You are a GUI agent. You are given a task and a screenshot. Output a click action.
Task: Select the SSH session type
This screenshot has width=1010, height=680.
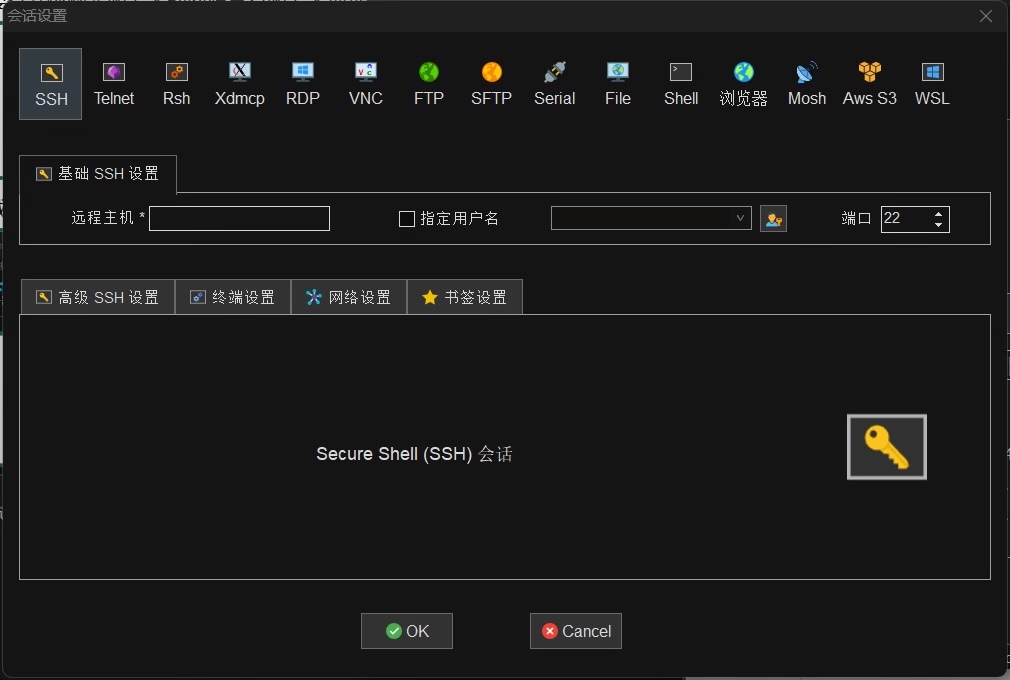[51, 84]
